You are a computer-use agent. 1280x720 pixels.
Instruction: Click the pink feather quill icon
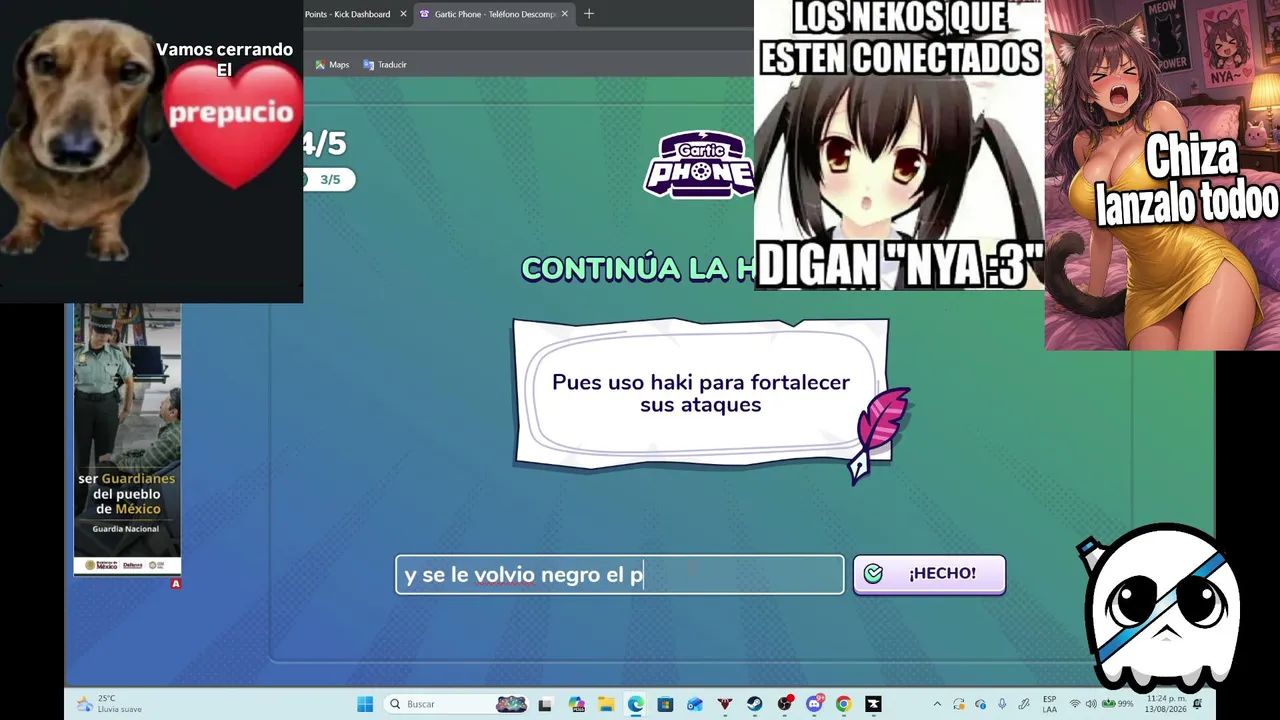pyautogui.click(x=878, y=435)
